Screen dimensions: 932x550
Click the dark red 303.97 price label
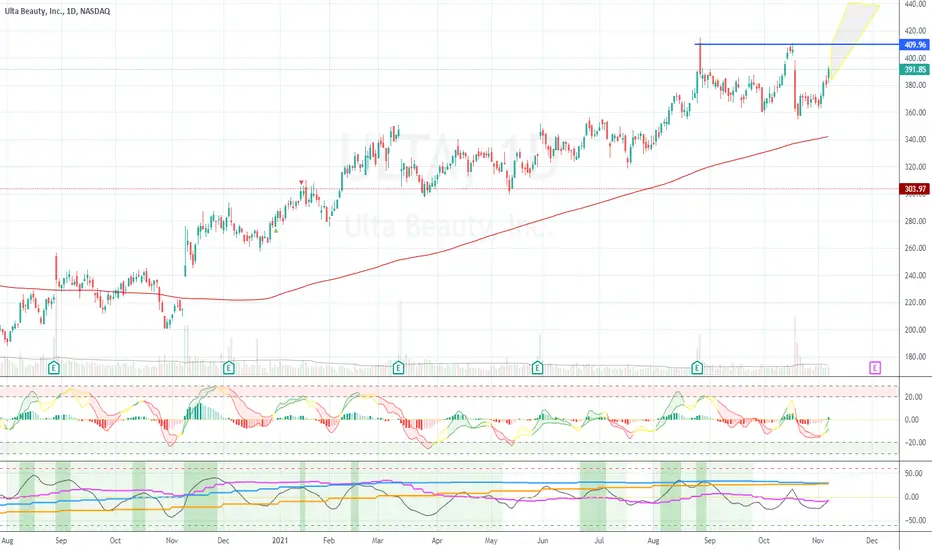(915, 189)
